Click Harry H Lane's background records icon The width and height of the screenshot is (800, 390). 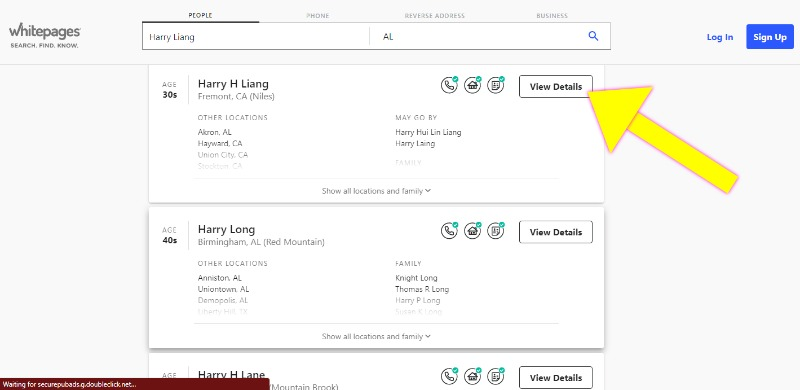coord(495,377)
